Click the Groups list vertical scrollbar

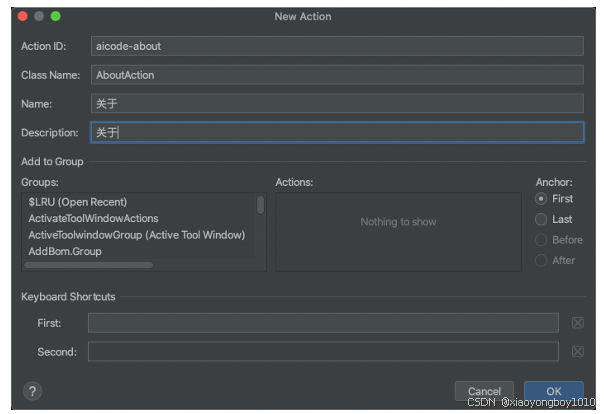click(260, 204)
